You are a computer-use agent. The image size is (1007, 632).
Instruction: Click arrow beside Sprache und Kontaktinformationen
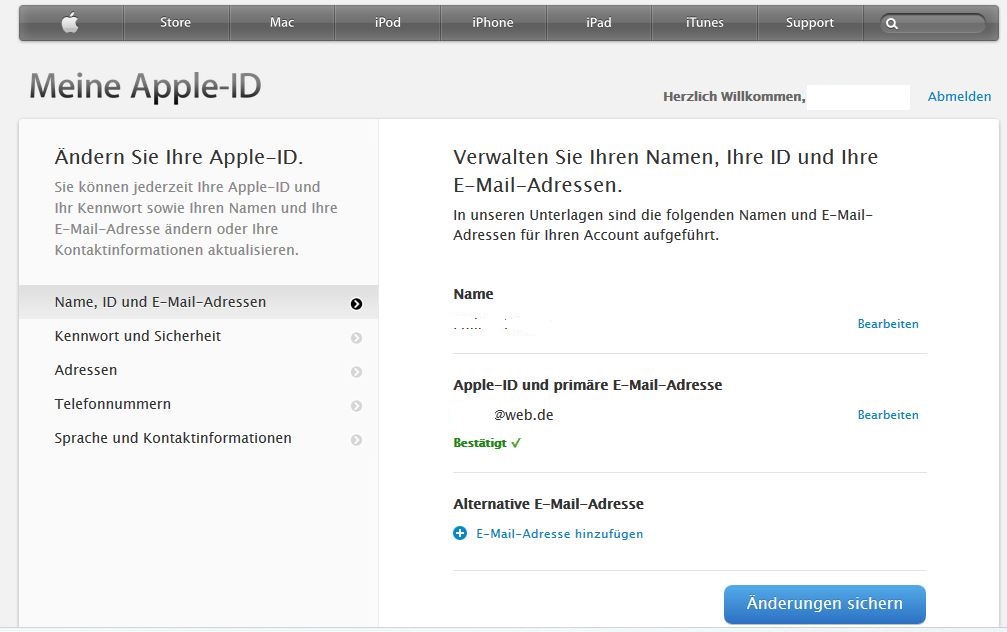(356, 440)
